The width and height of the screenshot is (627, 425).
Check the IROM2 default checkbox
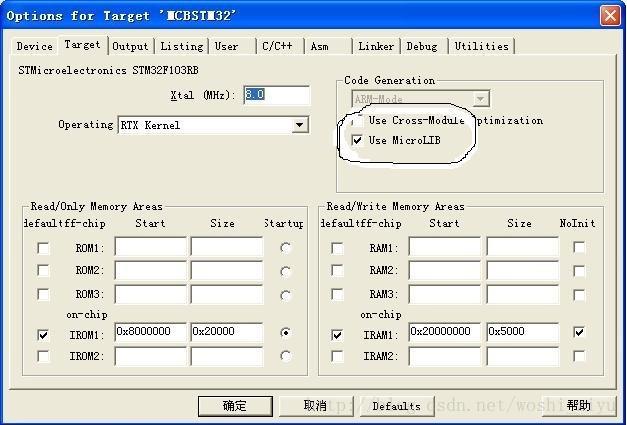43,356
